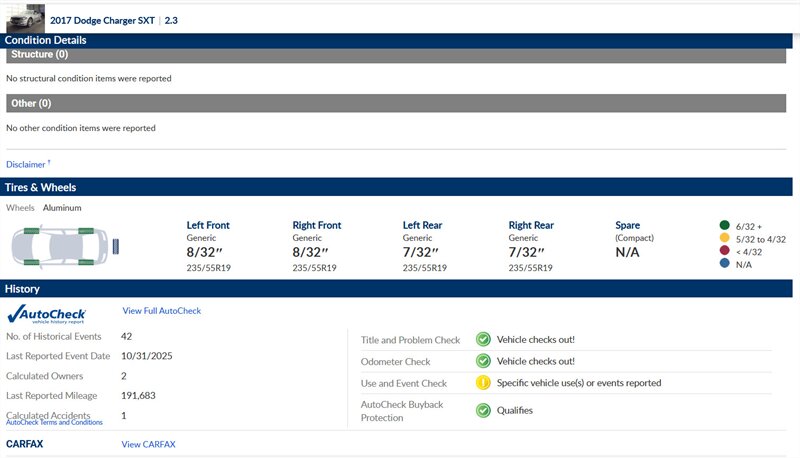This screenshot has width=800, height=458.
Task: Click the blue N/A legend dot
Action: (x=723, y=265)
